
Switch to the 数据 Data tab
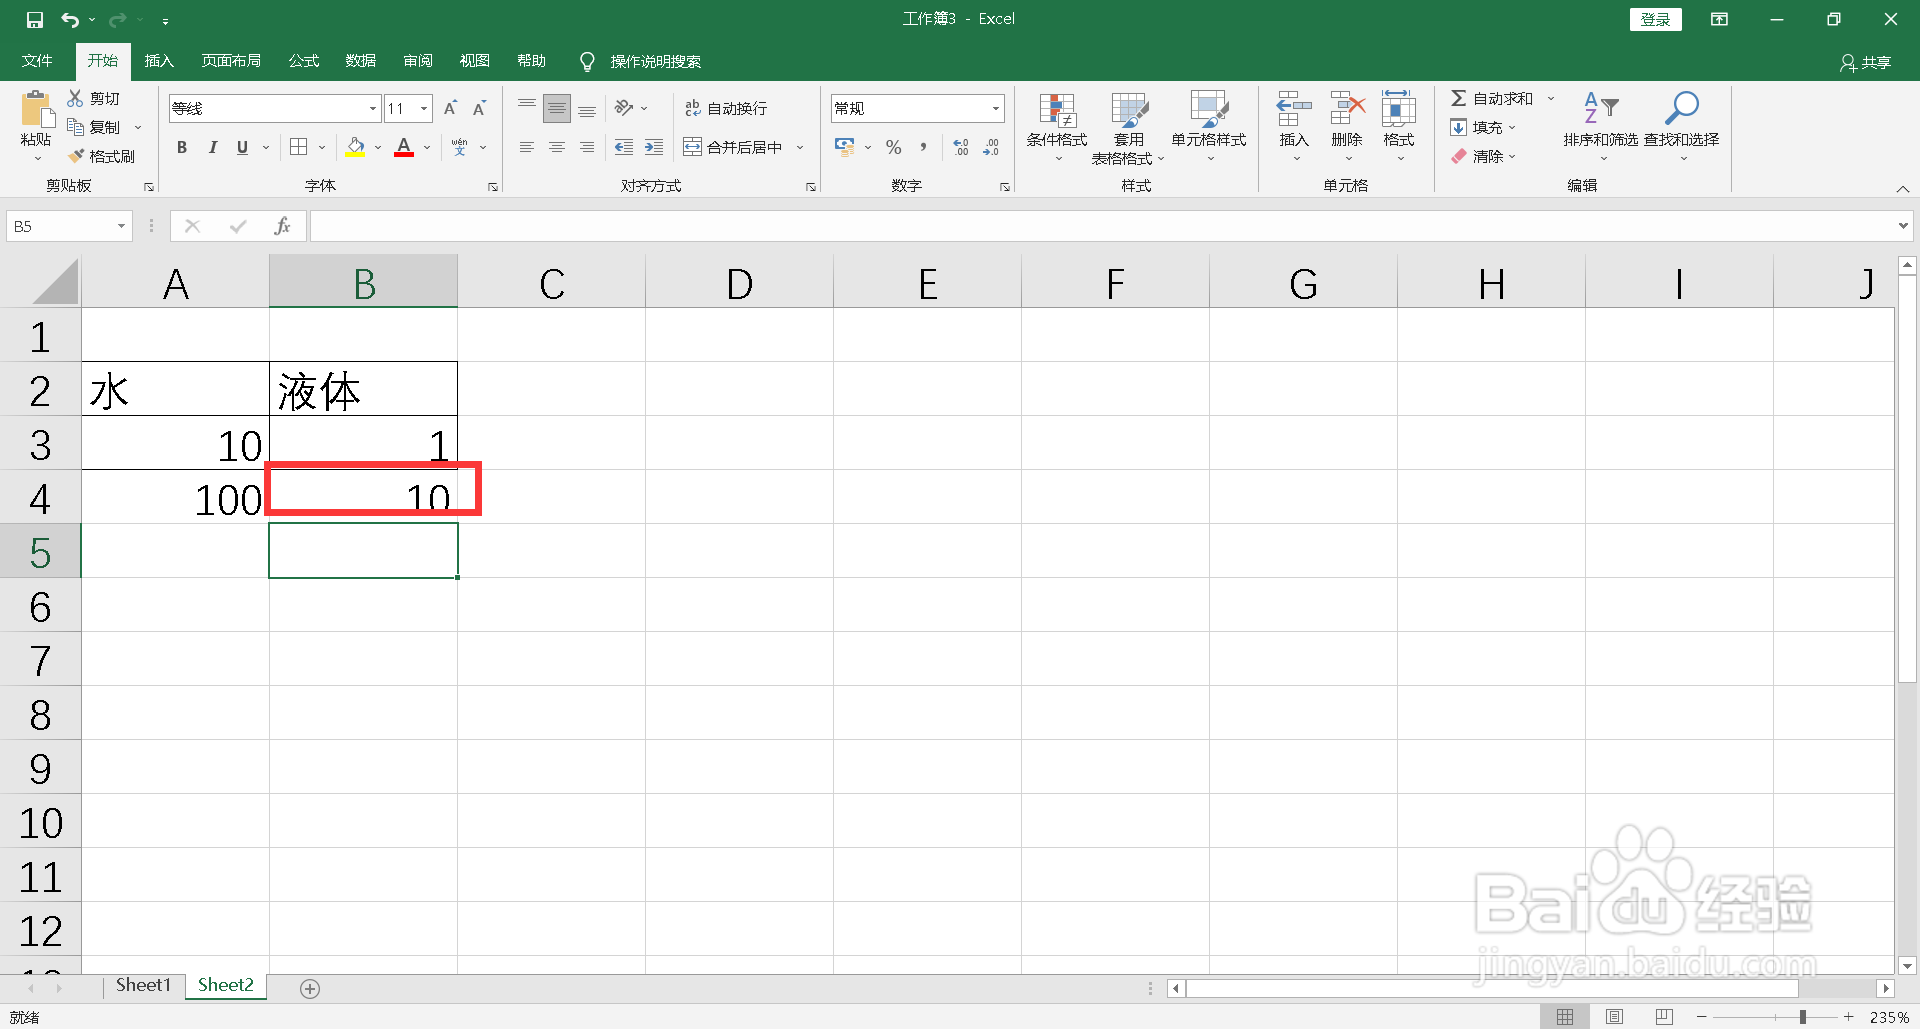(x=361, y=61)
